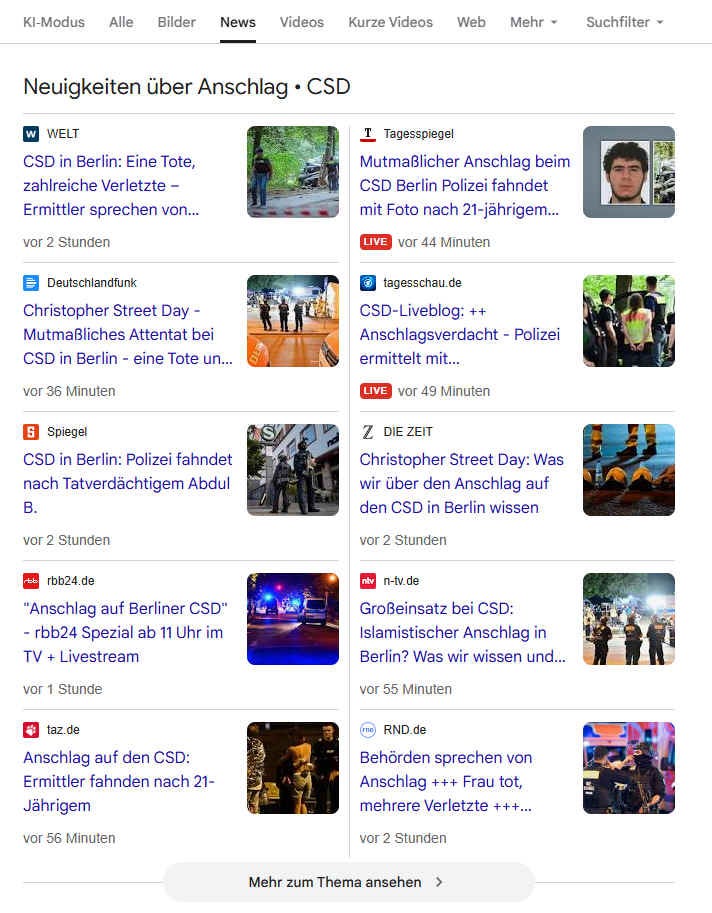Image resolution: width=712 pixels, height=913 pixels.
Task: Switch to the Alle tab
Action: coord(121,22)
